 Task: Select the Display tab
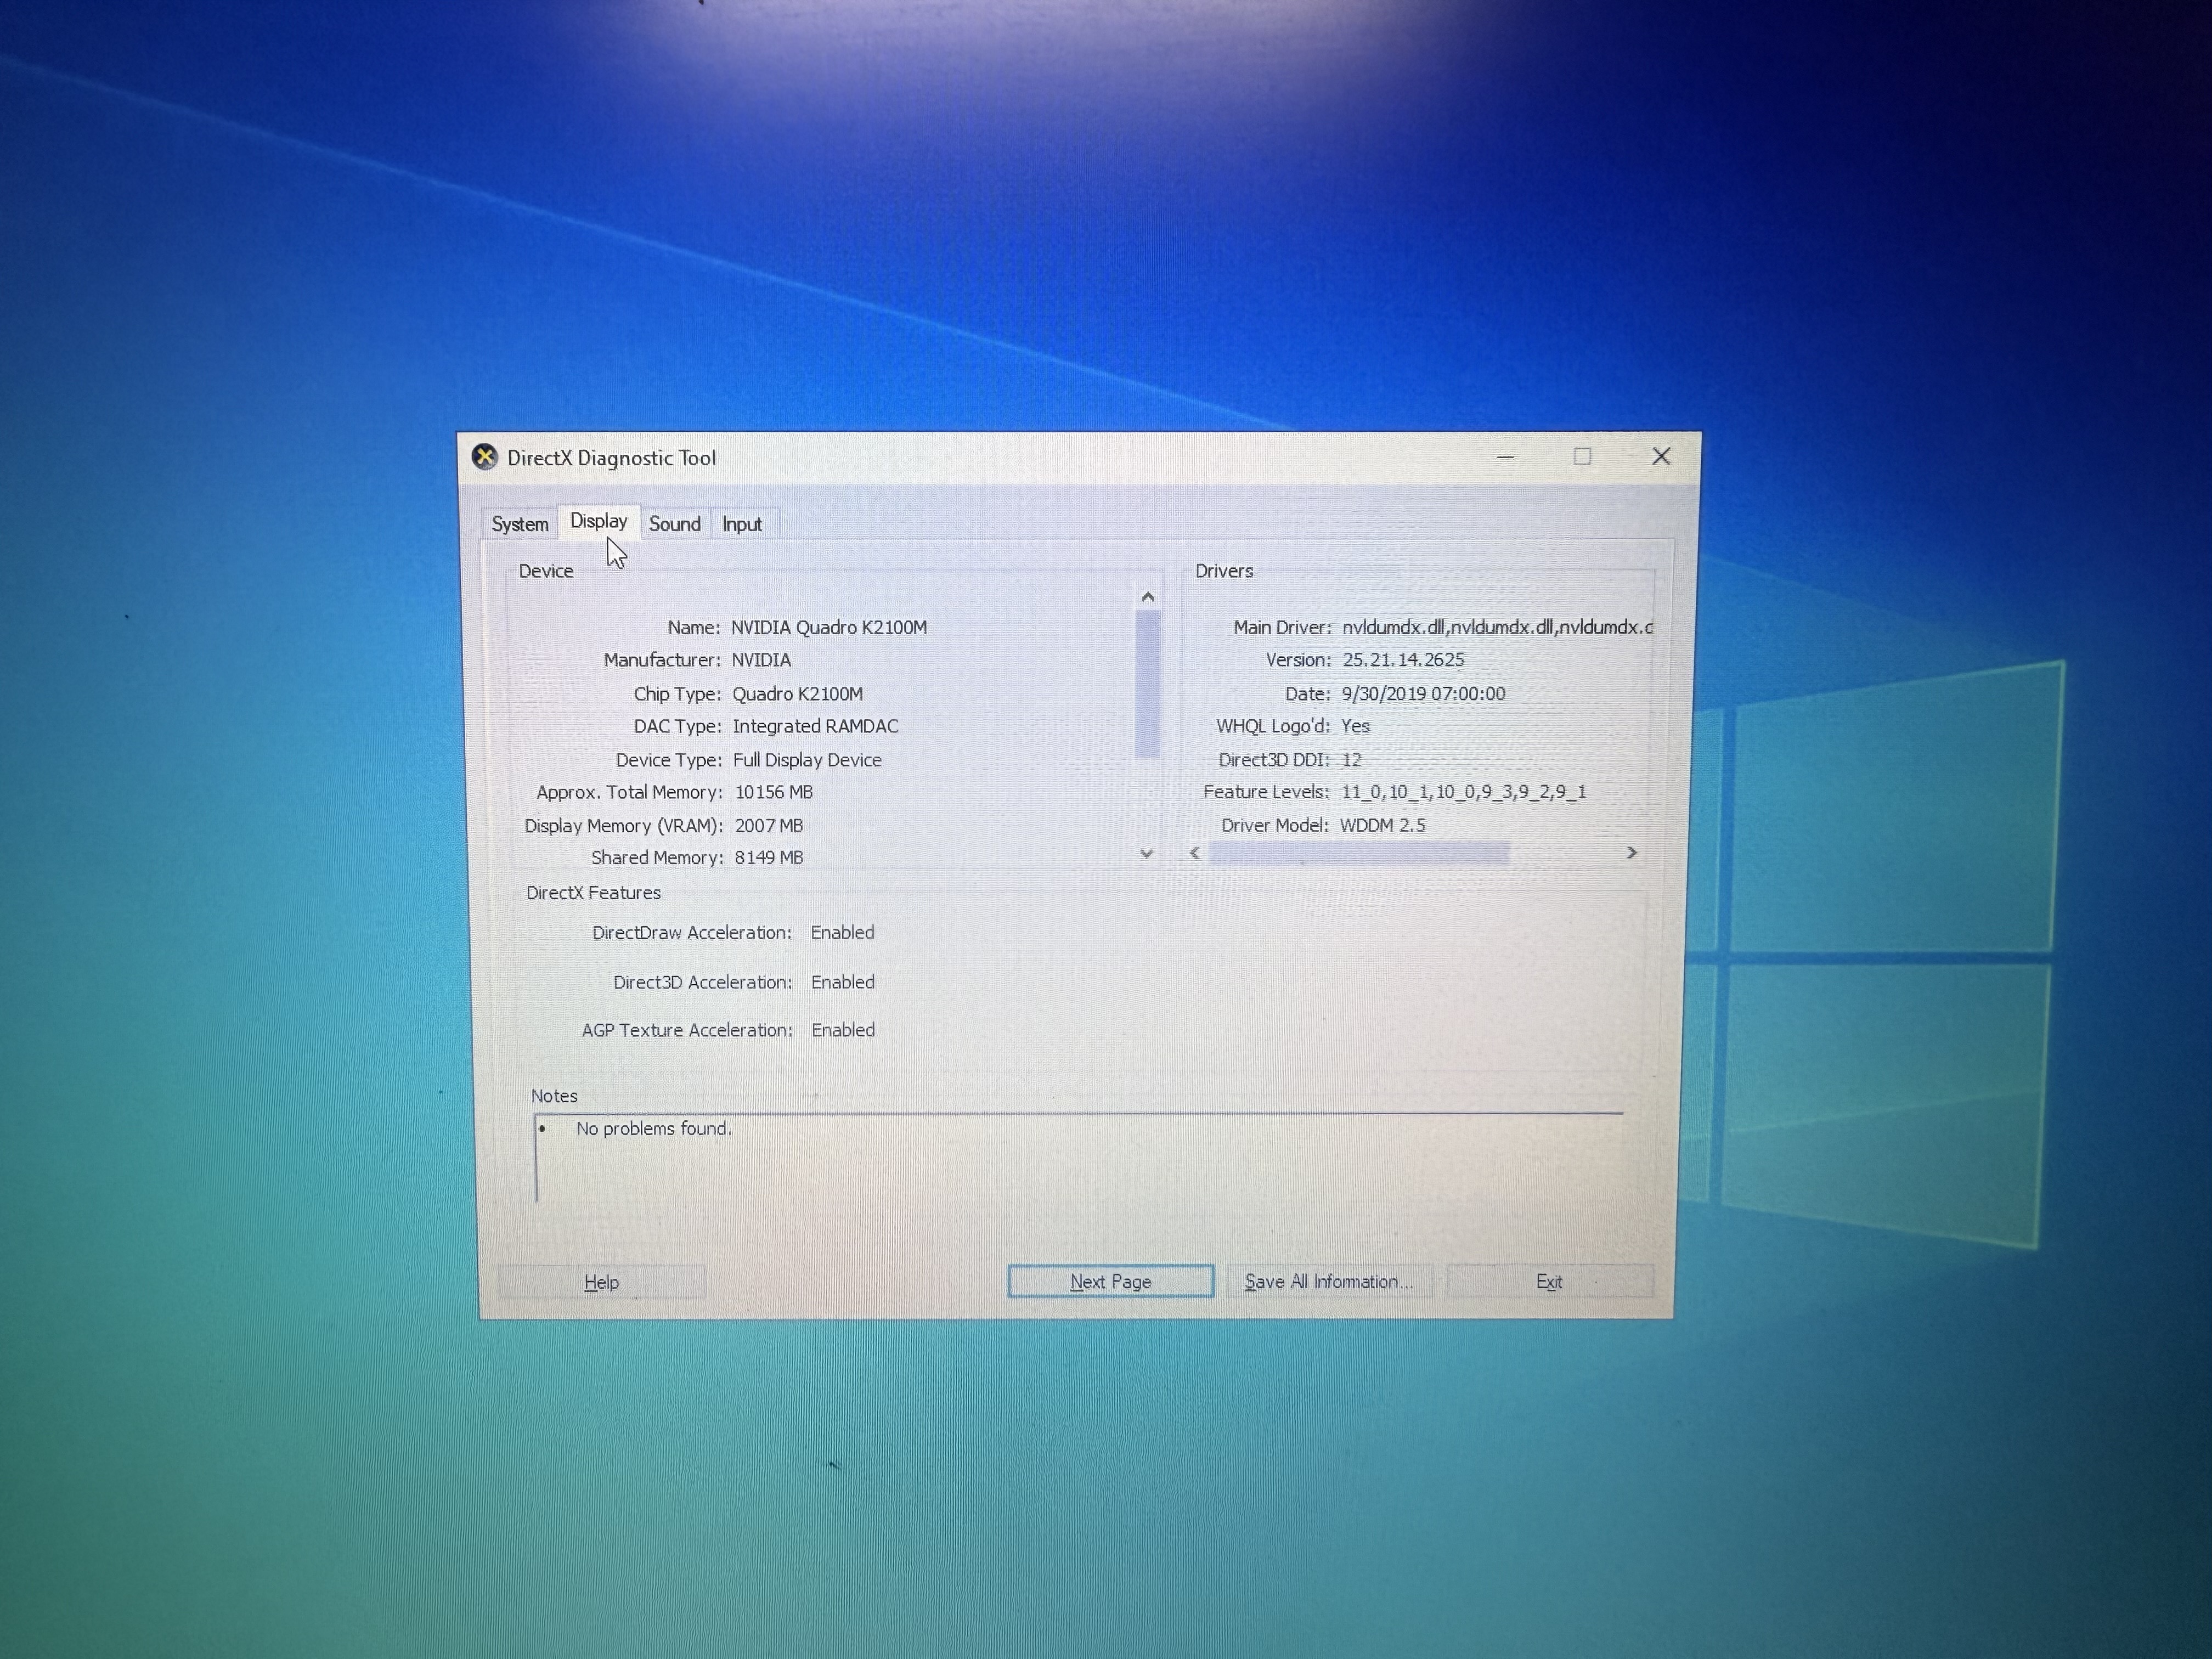[x=599, y=521]
